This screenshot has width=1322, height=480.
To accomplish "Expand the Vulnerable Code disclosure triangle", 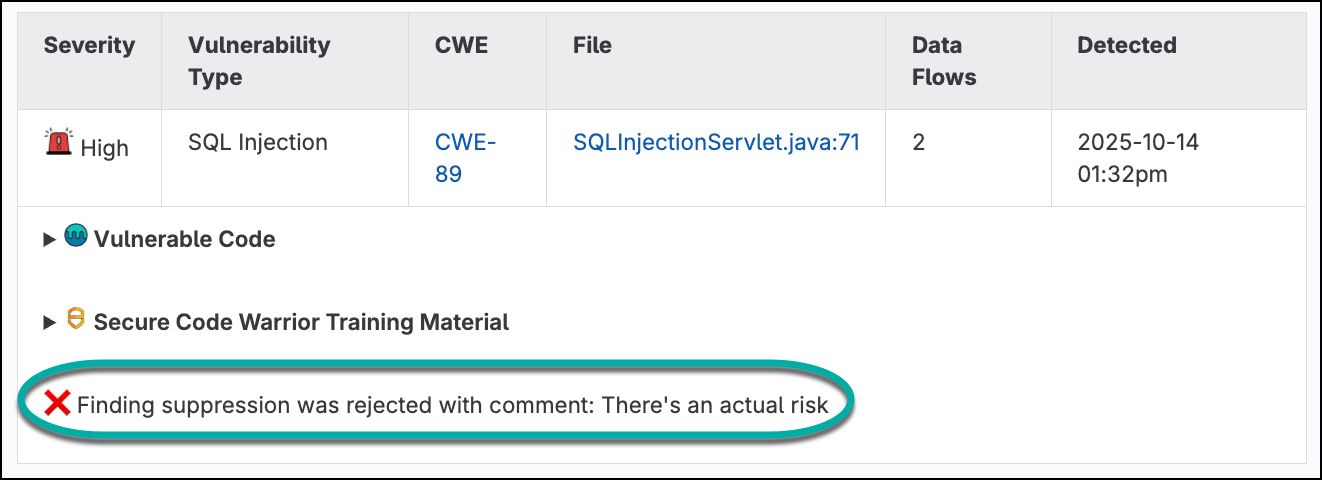I will [x=49, y=240].
